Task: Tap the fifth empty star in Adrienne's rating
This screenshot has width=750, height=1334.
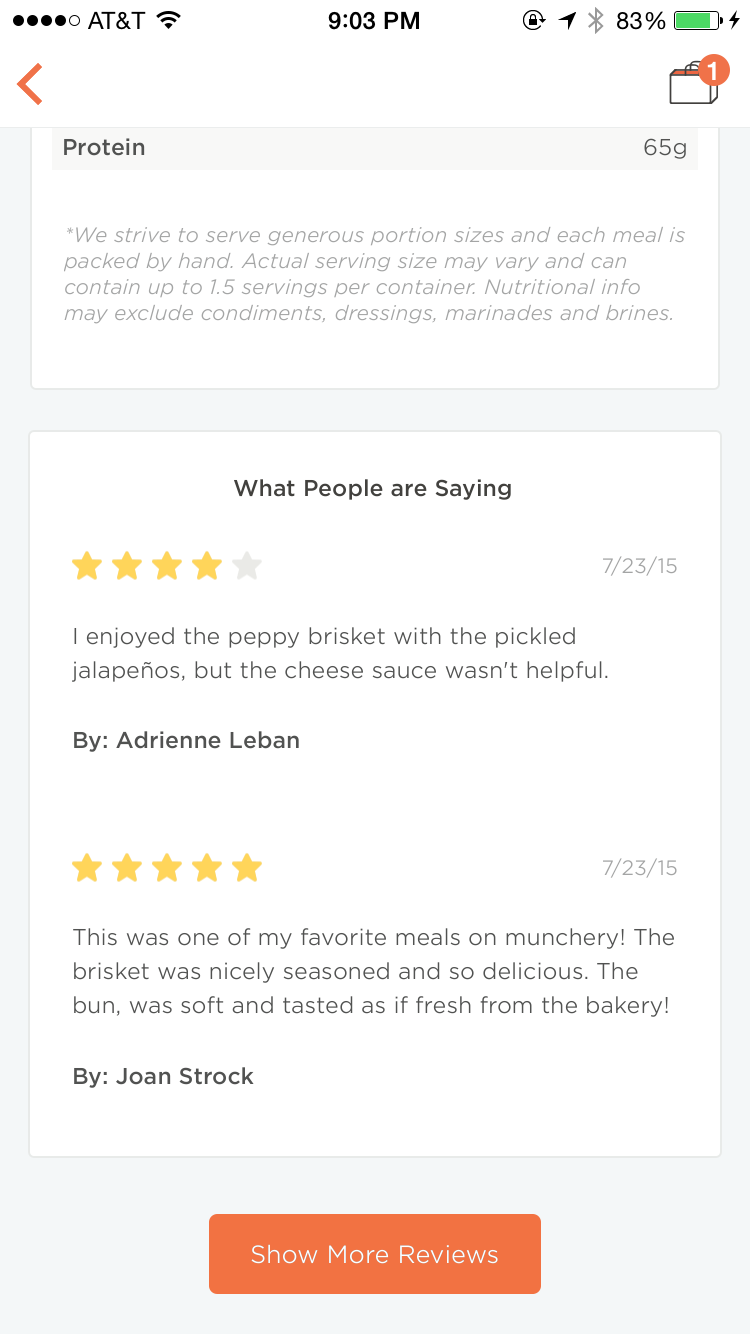Action: click(x=246, y=567)
